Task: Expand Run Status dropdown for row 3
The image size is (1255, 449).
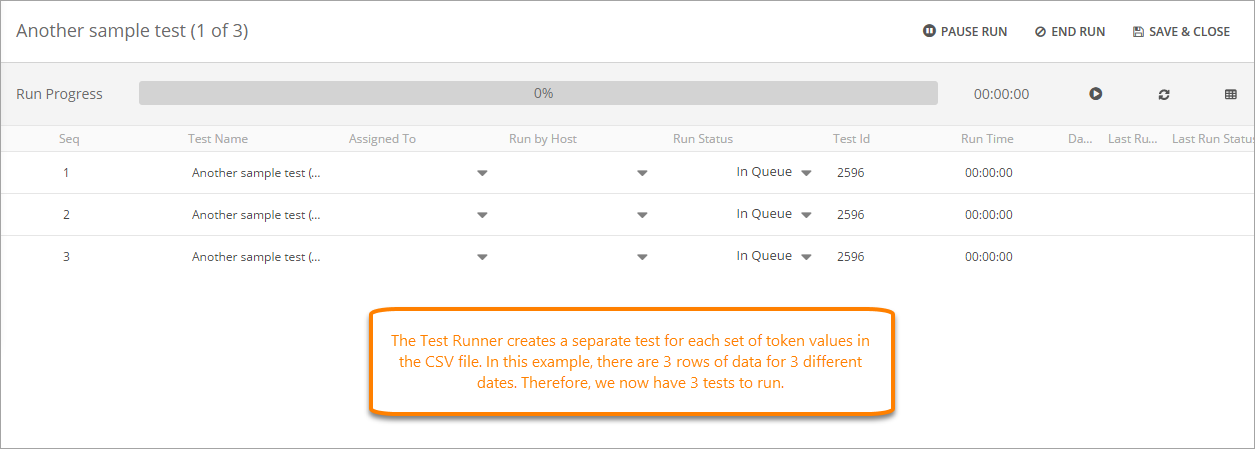Action: click(806, 257)
